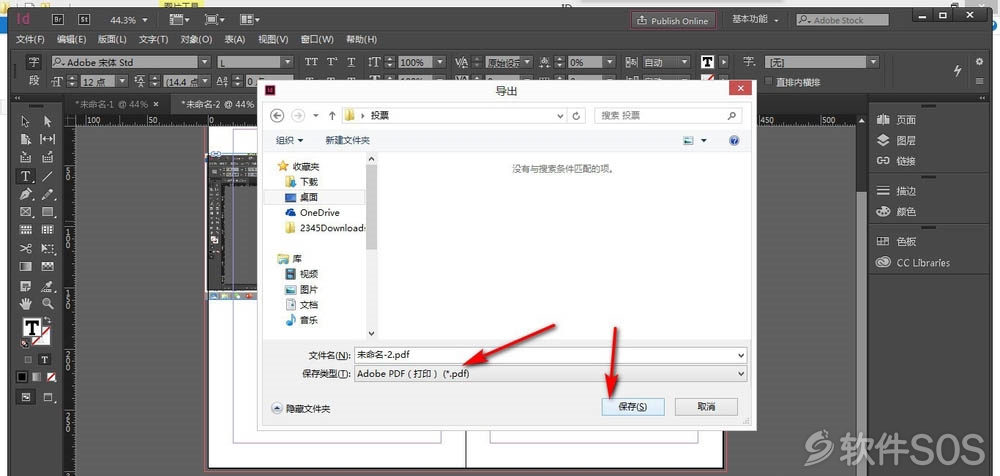
Task: Toggle formatting affects text button
Action: tap(44, 360)
